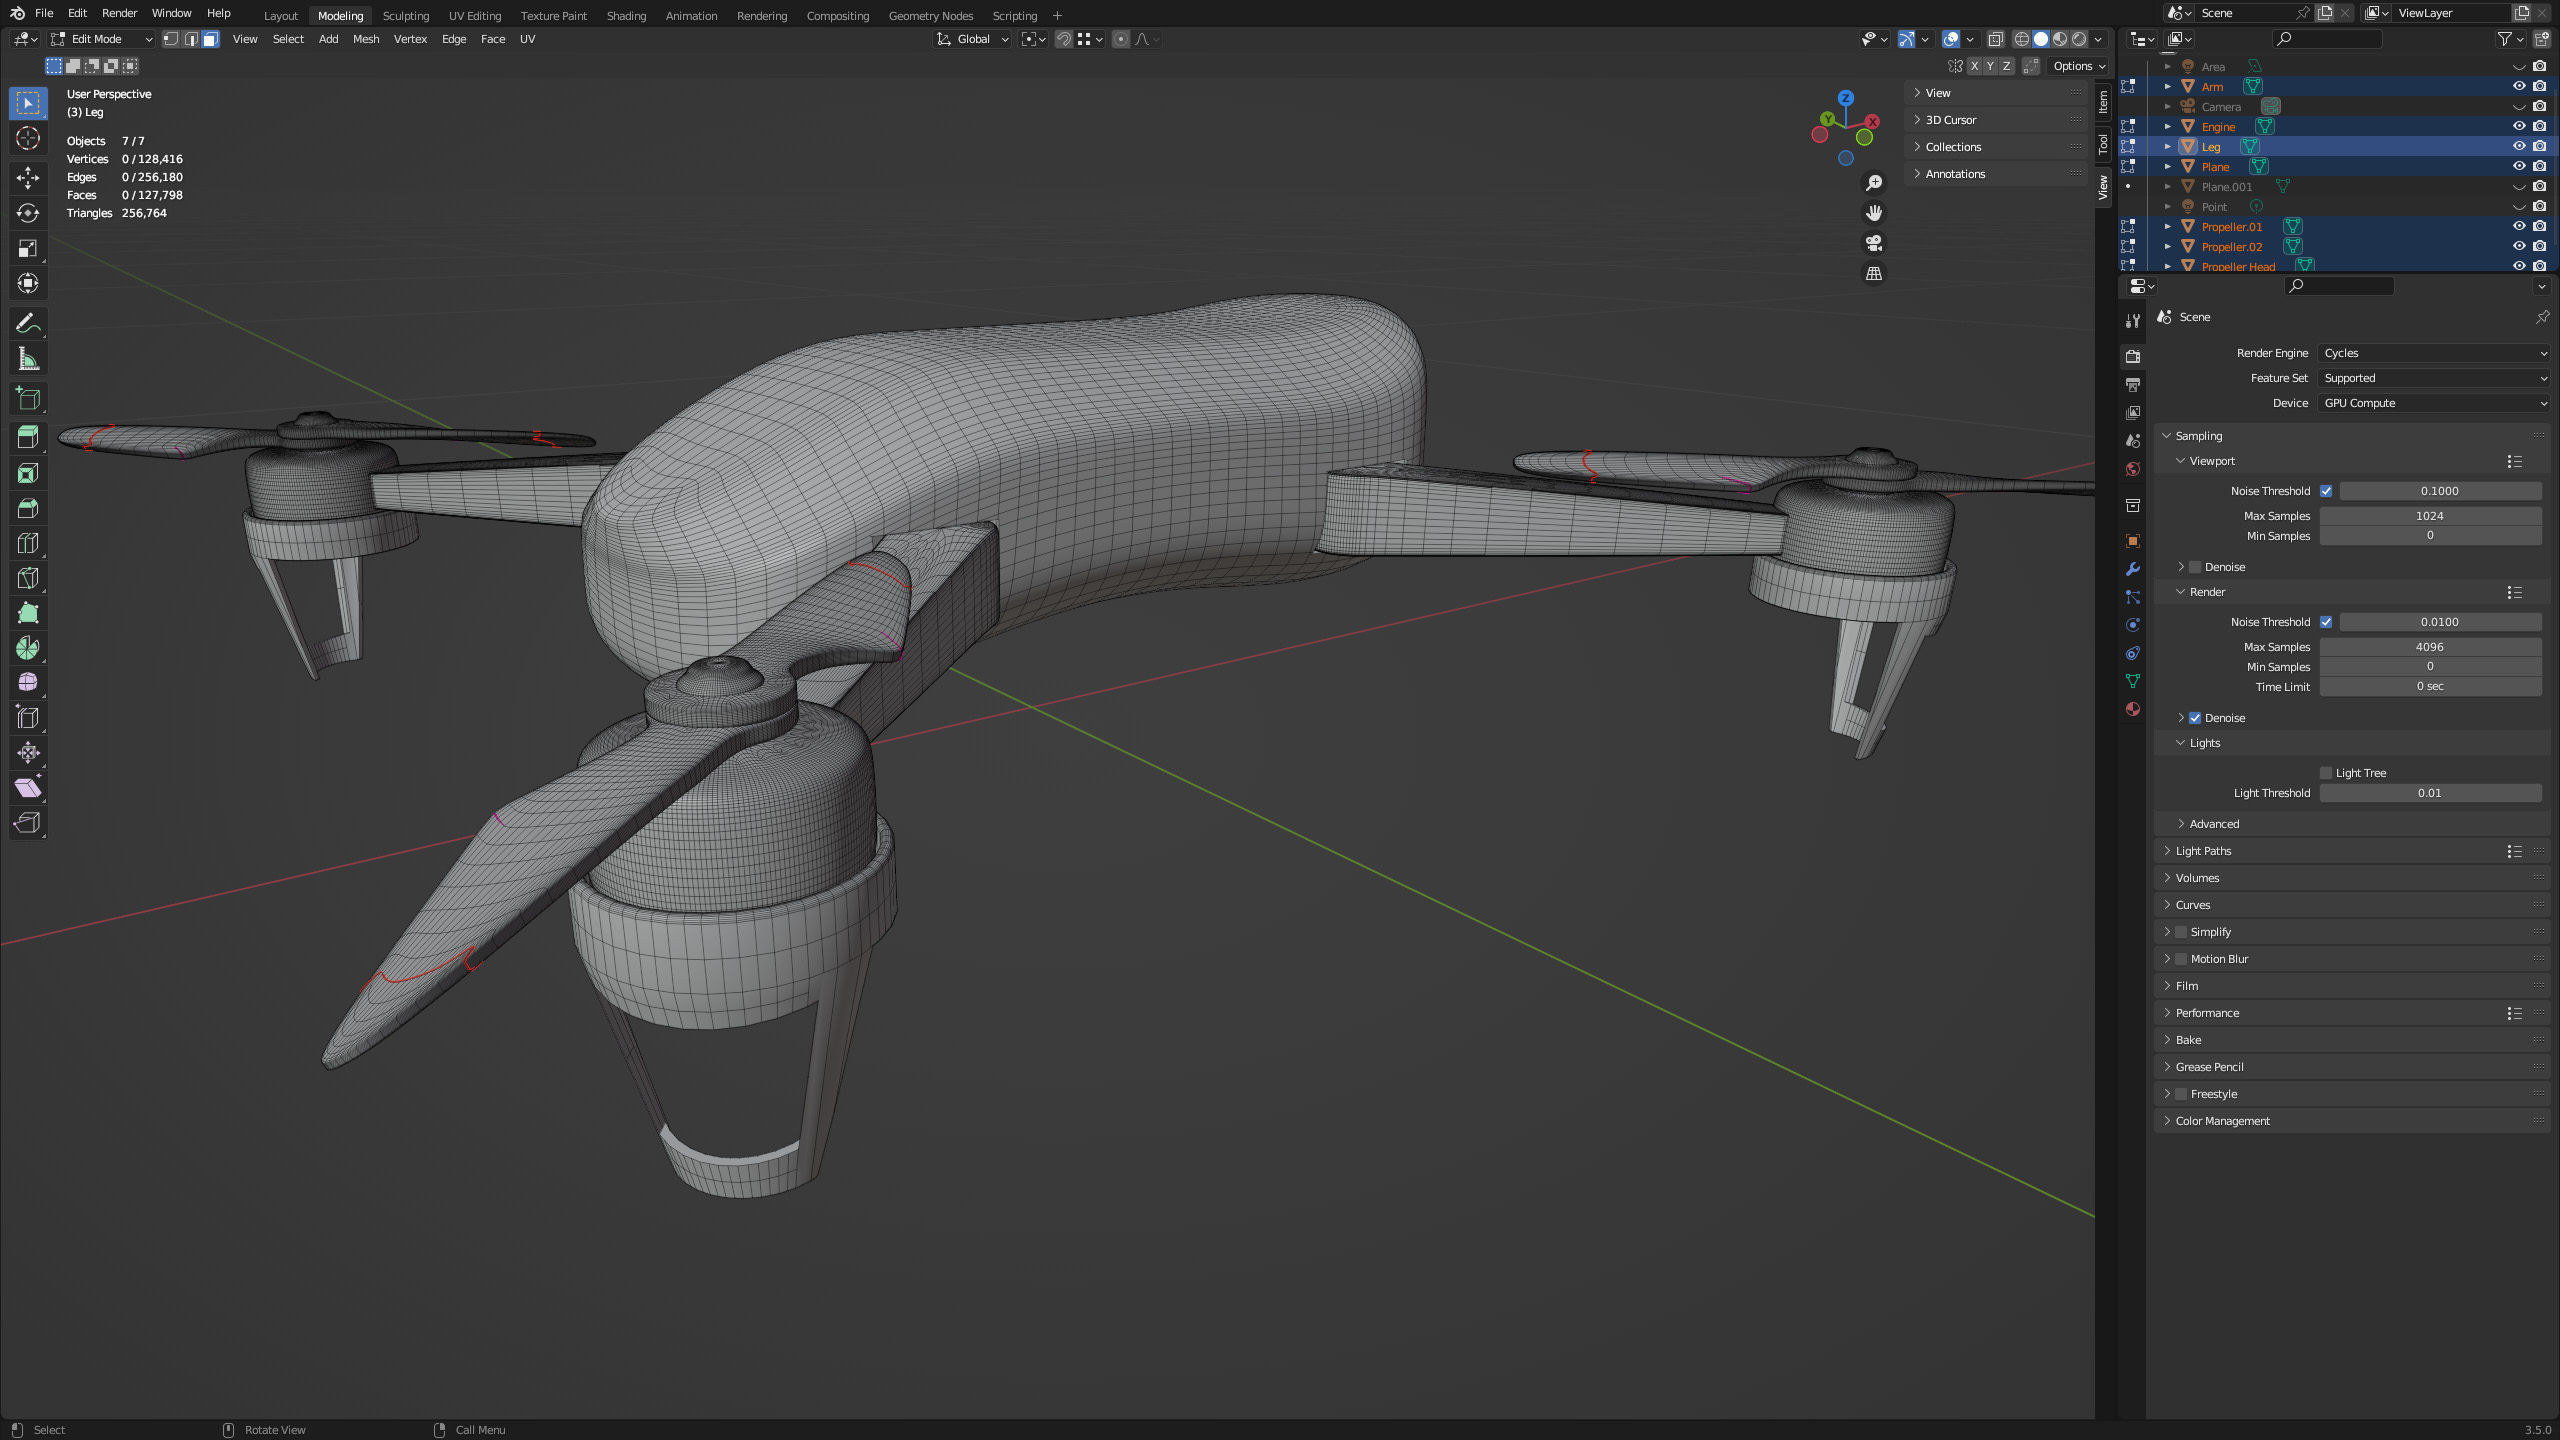Hide the Engine object in the outliner
Screen dimensions: 2560x1440
(2519, 127)
